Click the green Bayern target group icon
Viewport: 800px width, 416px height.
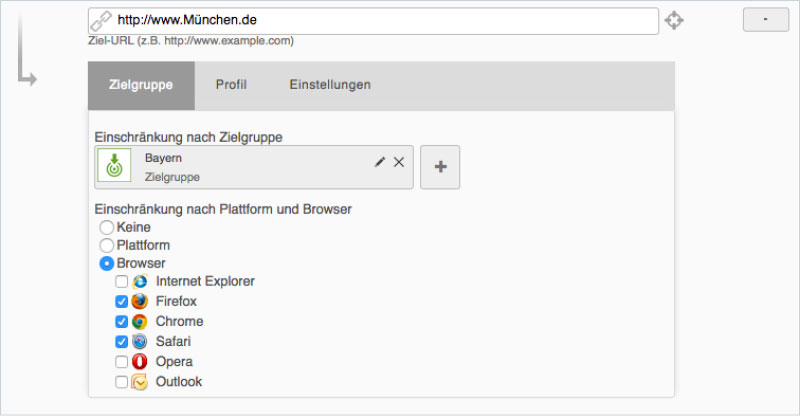(114, 166)
